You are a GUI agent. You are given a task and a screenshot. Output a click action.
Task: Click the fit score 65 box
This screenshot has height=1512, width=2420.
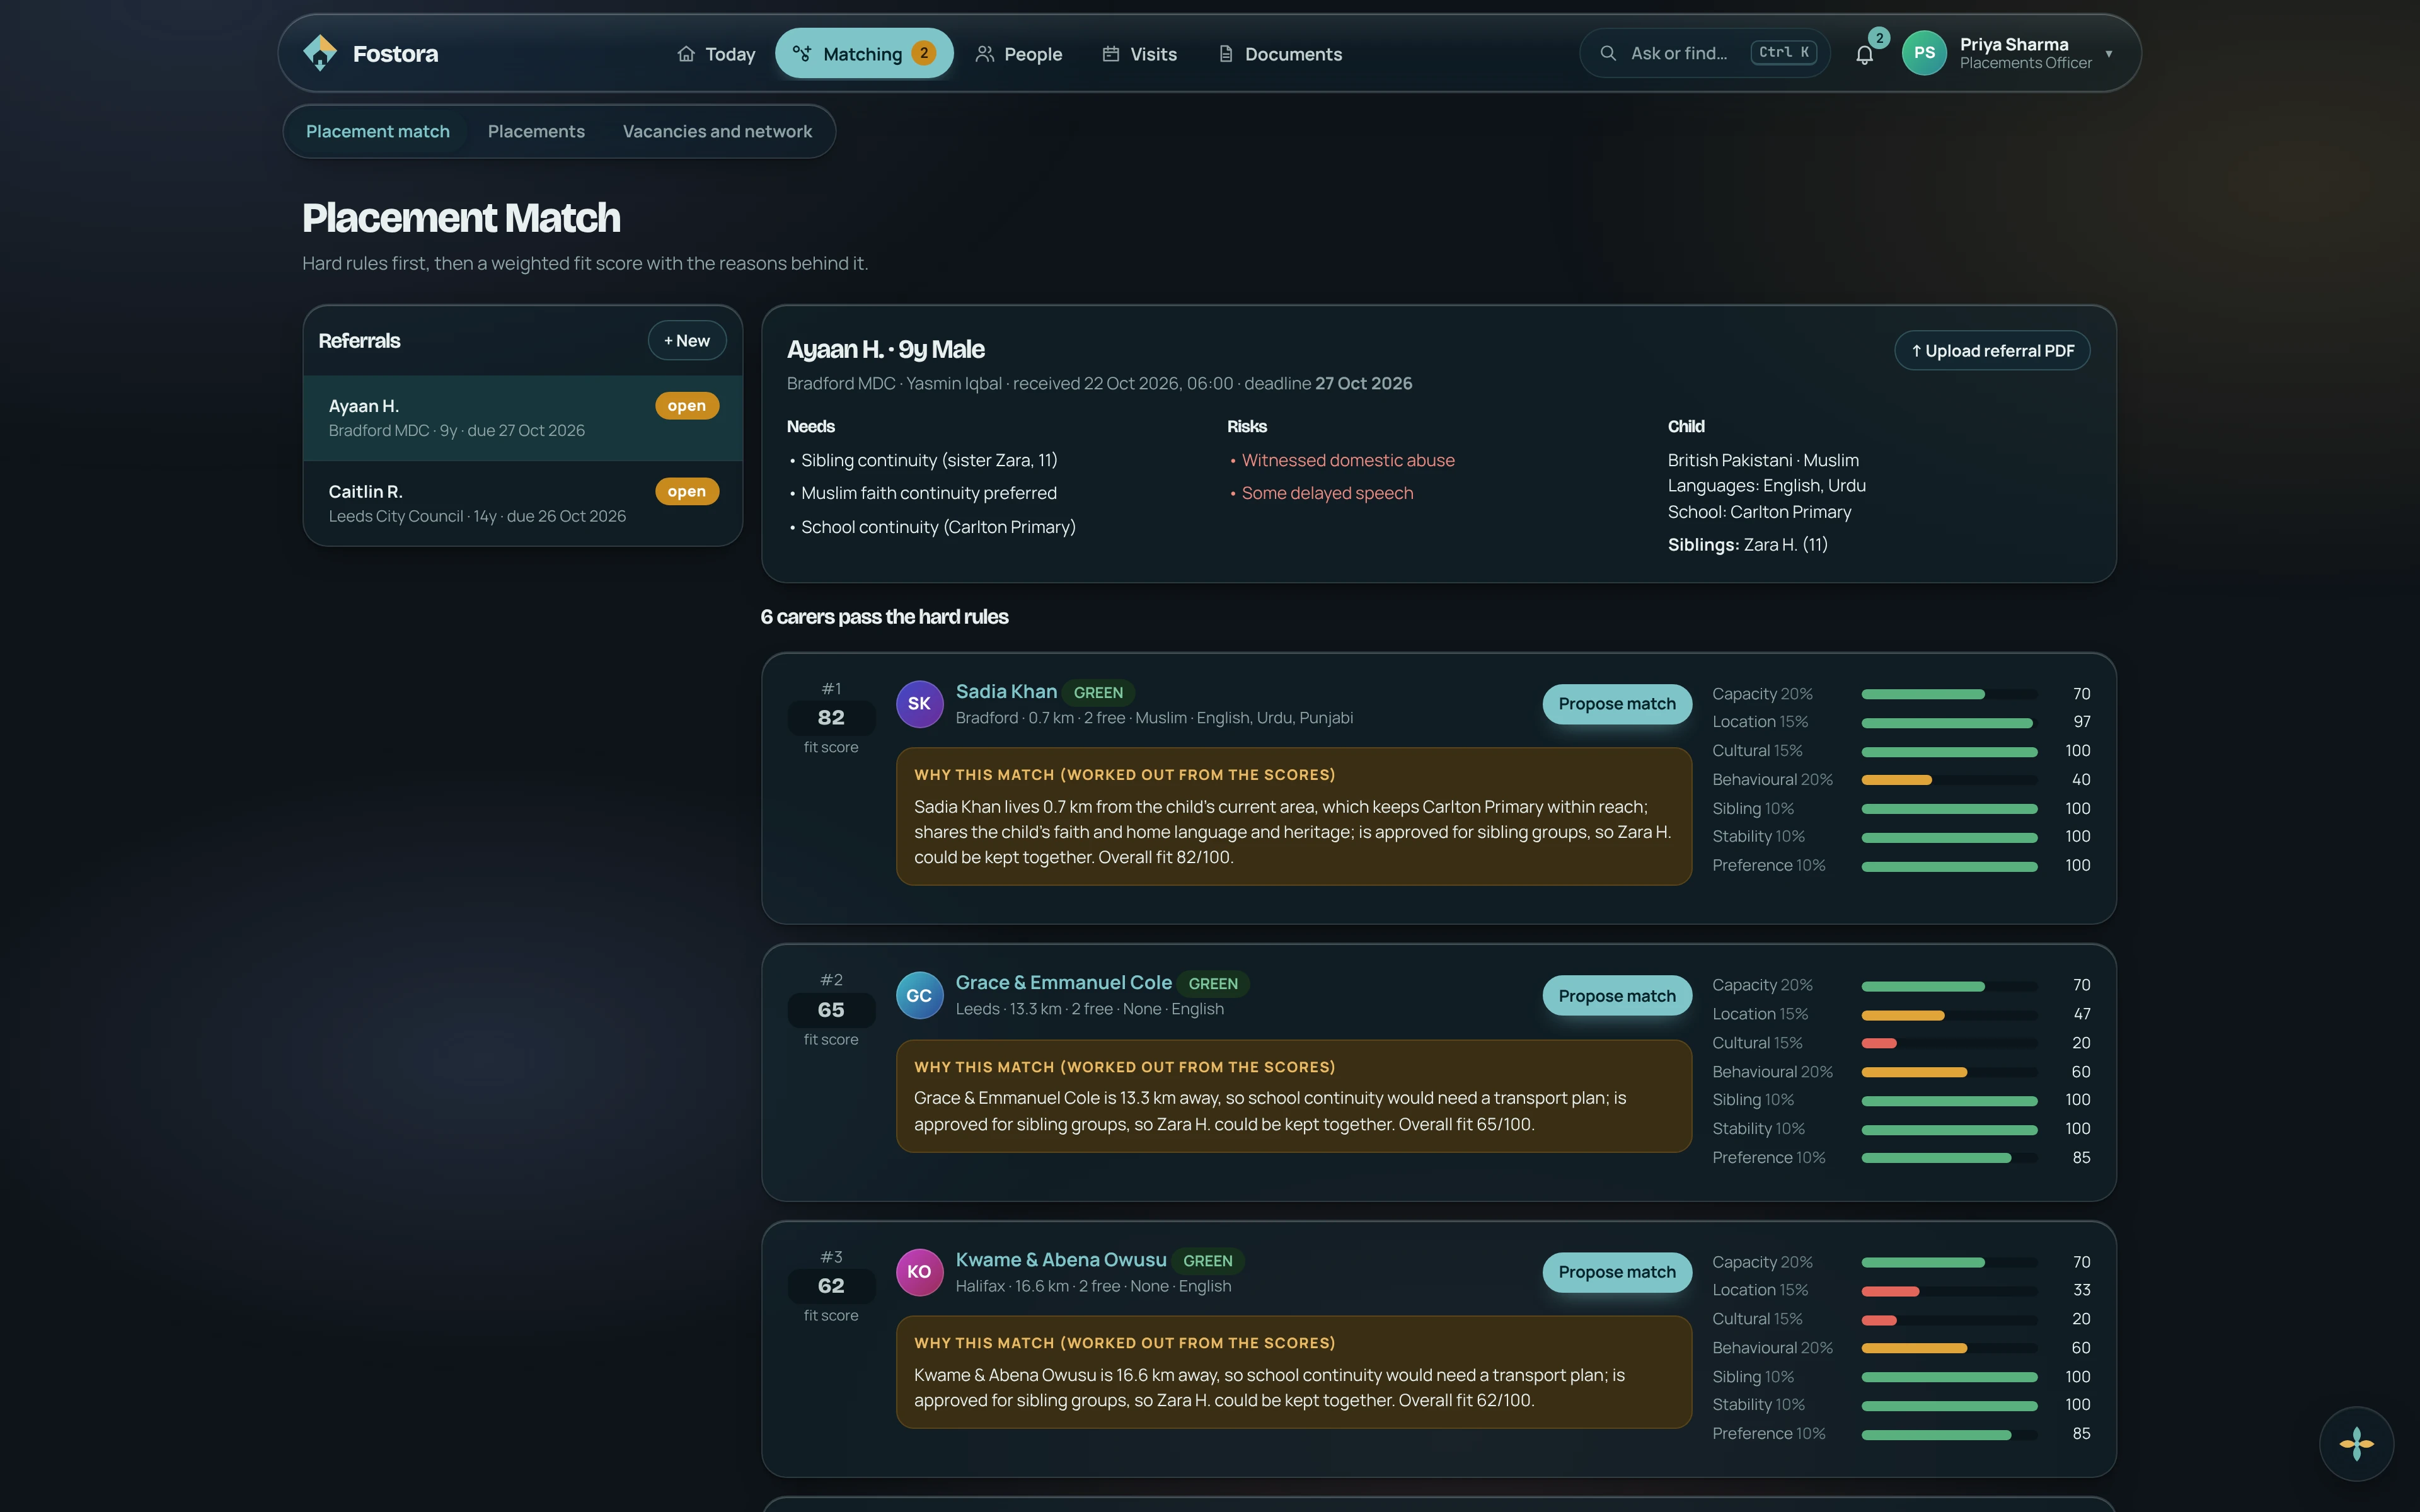pos(831,1010)
